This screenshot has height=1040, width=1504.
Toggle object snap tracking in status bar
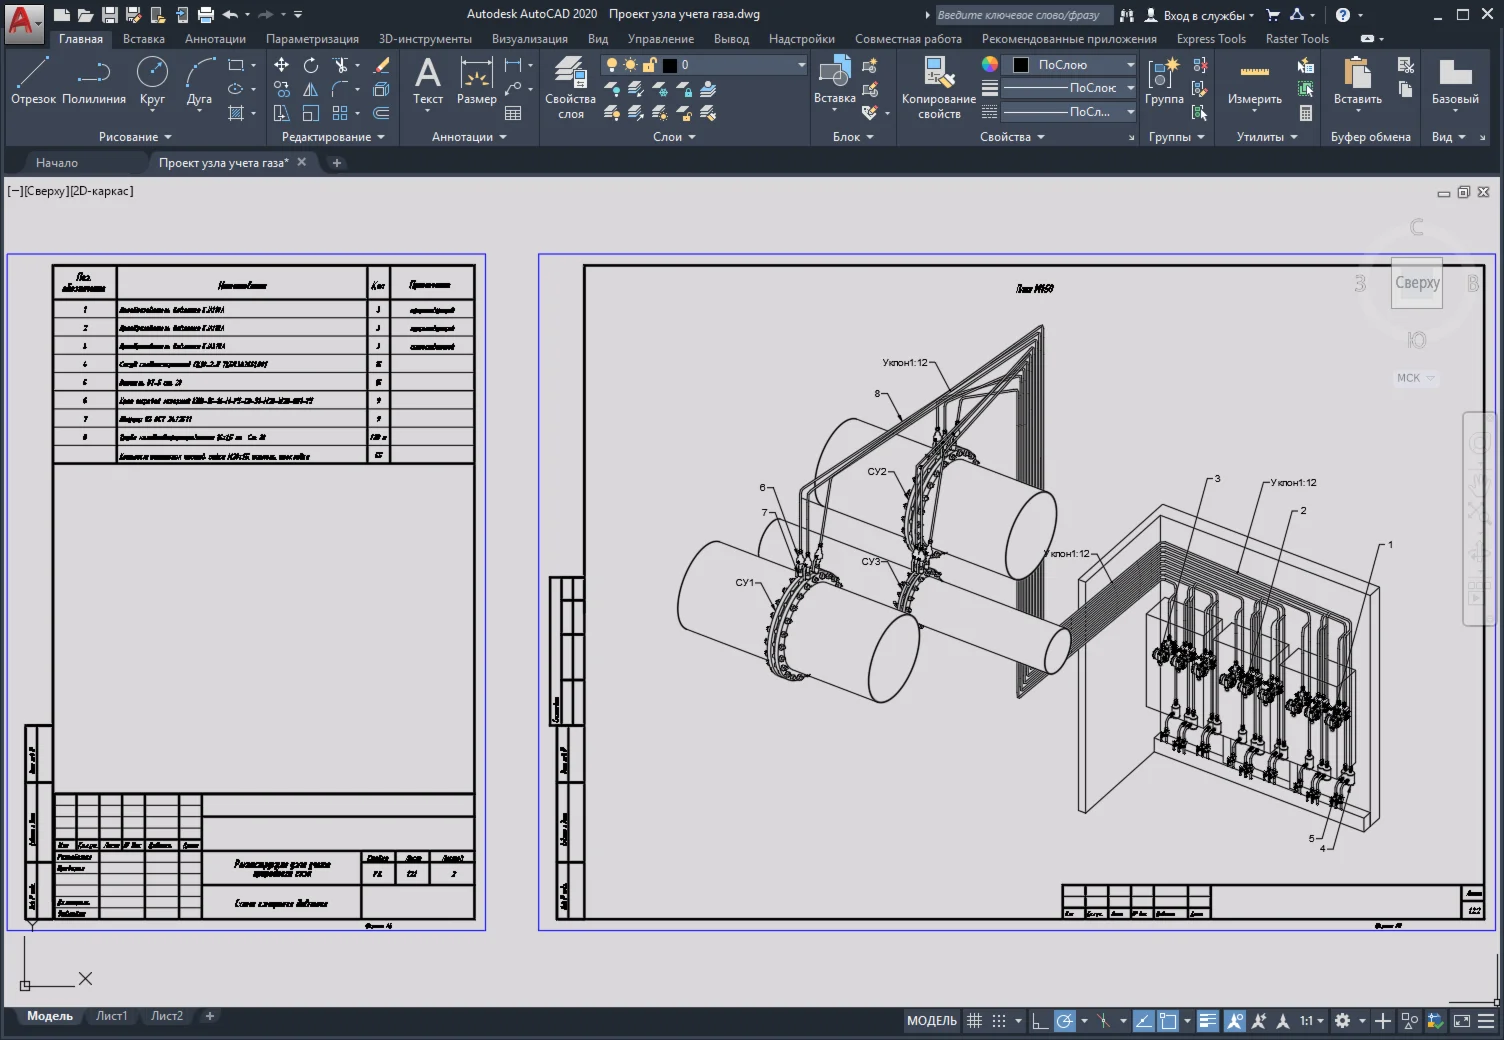point(1143,1021)
